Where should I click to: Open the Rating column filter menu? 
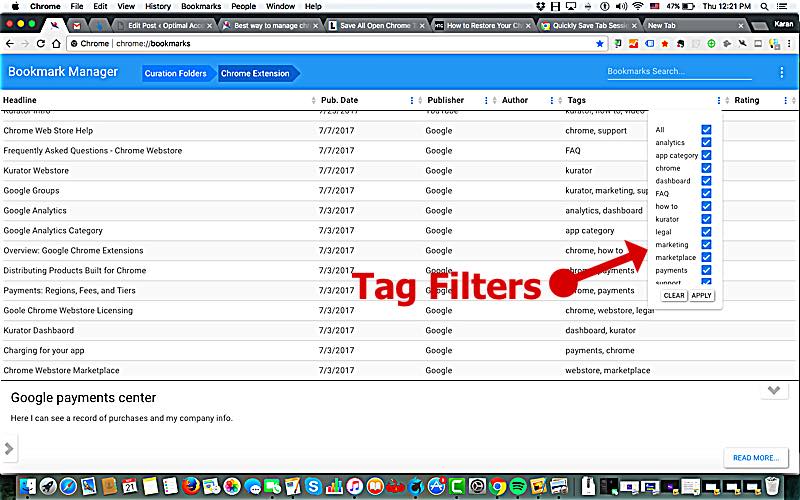785,101
